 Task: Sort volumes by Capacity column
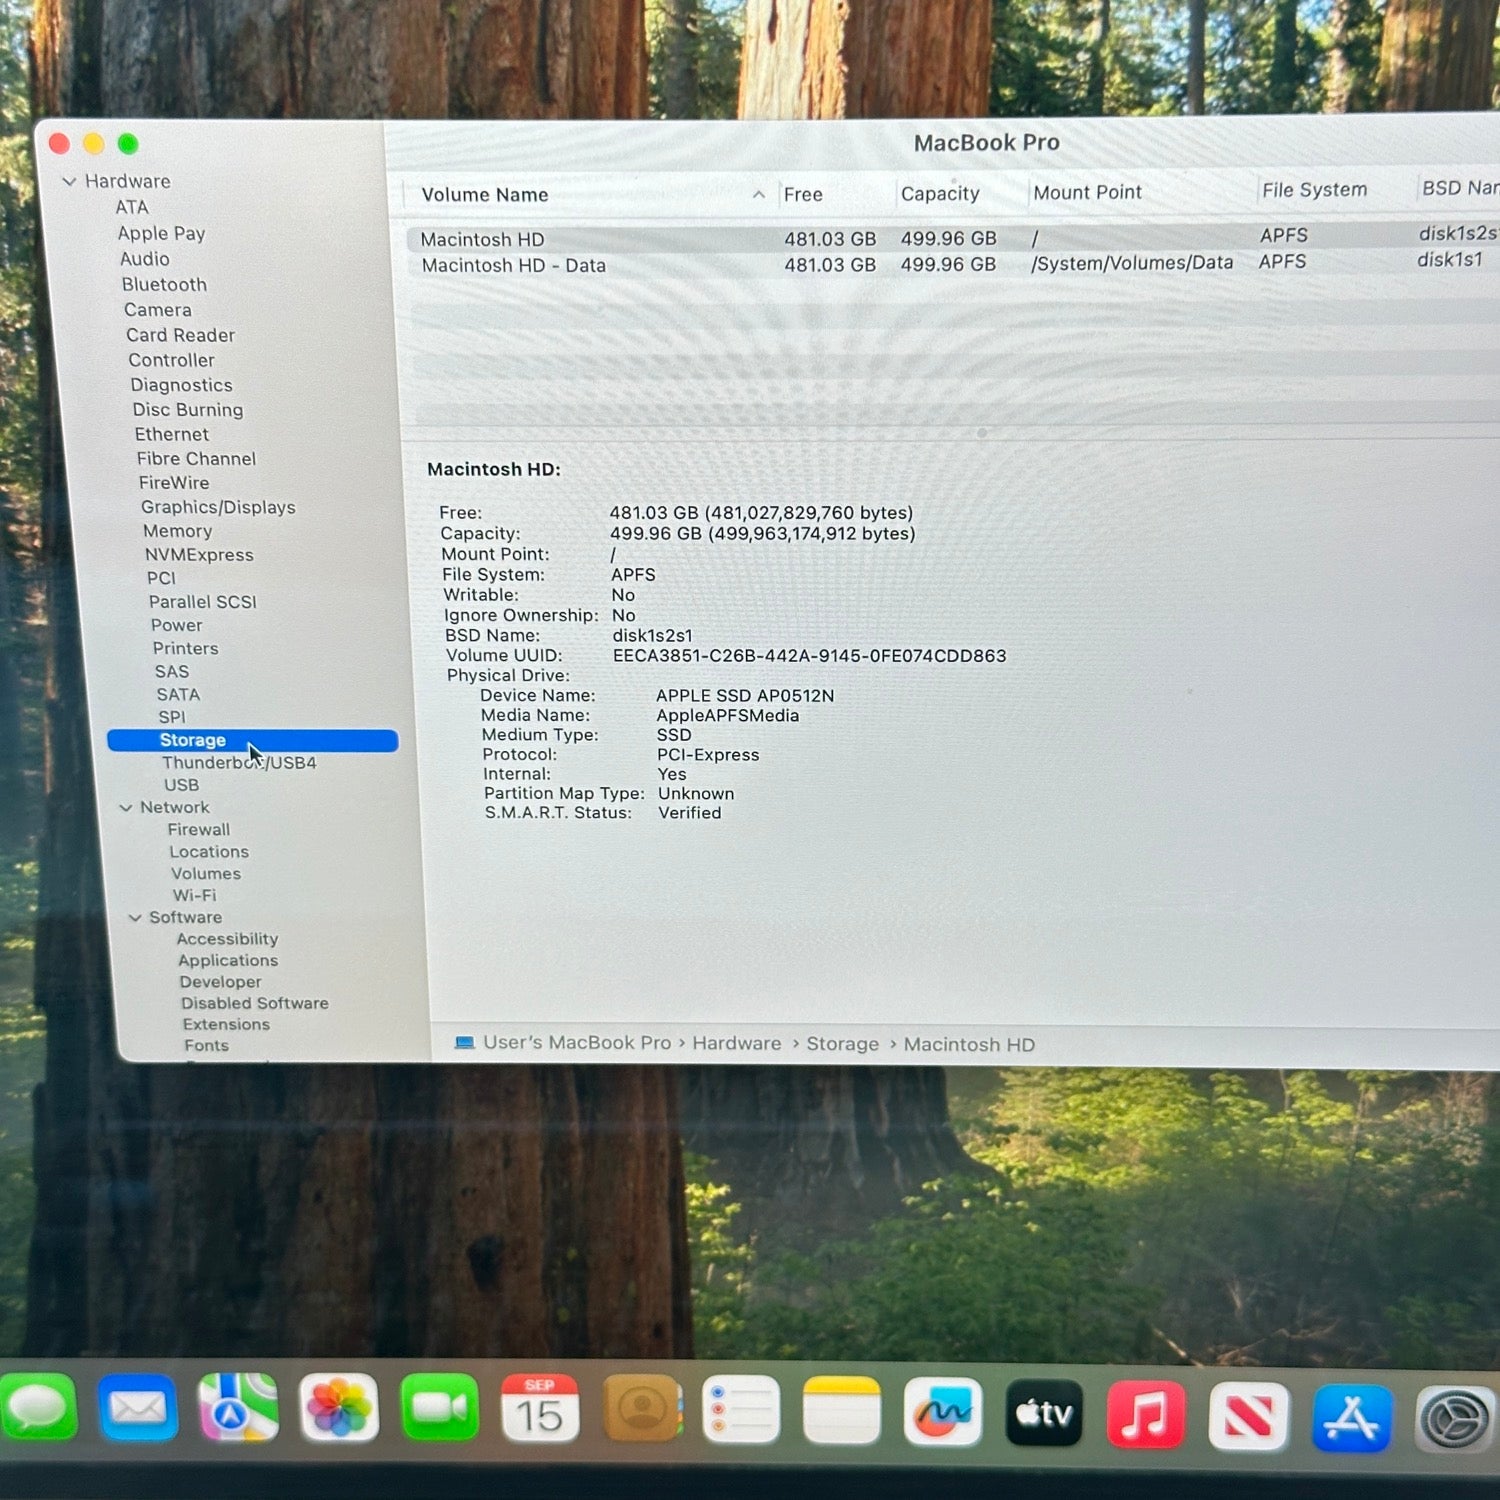pos(939,194)
